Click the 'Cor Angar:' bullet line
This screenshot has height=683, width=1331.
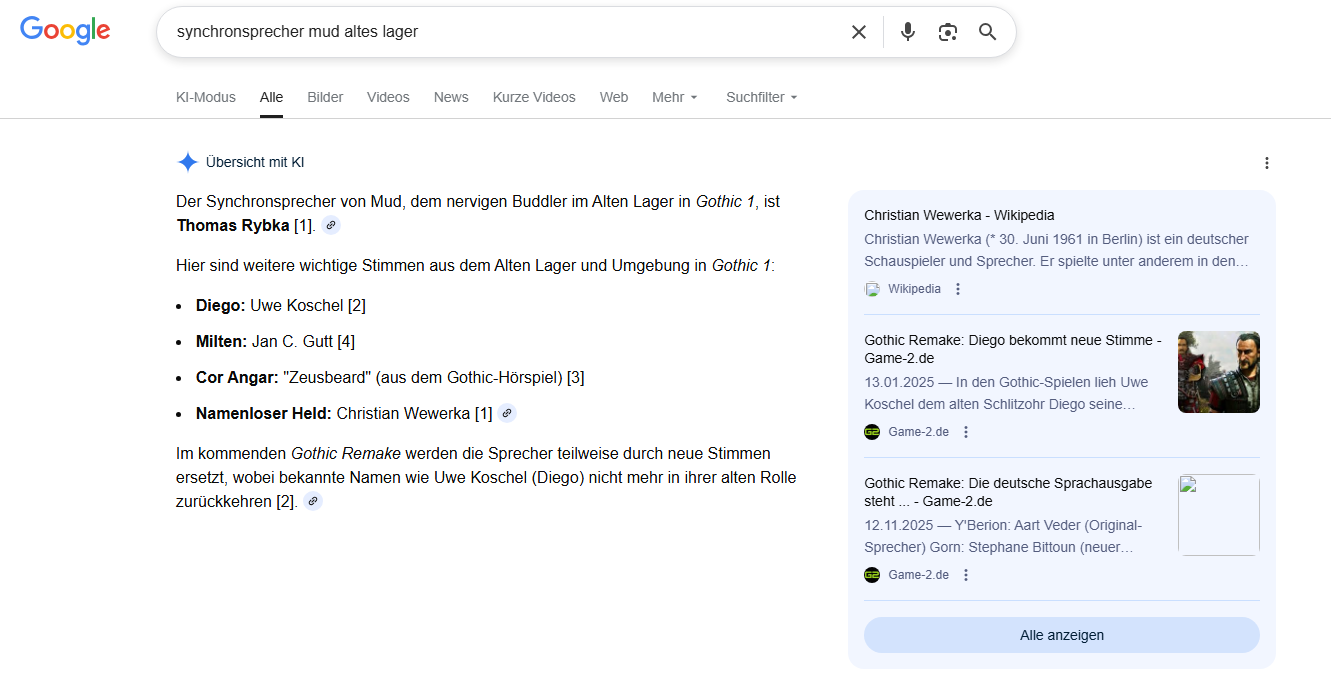click(390, 377)
